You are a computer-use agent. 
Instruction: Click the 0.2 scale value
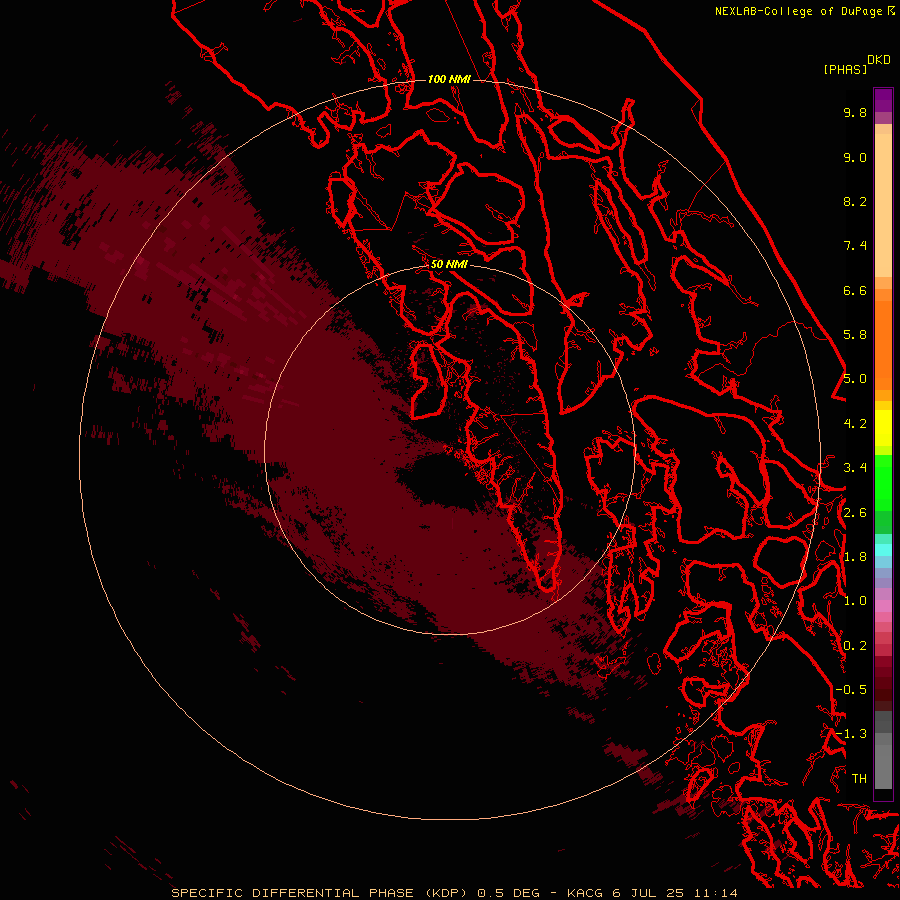855,646
